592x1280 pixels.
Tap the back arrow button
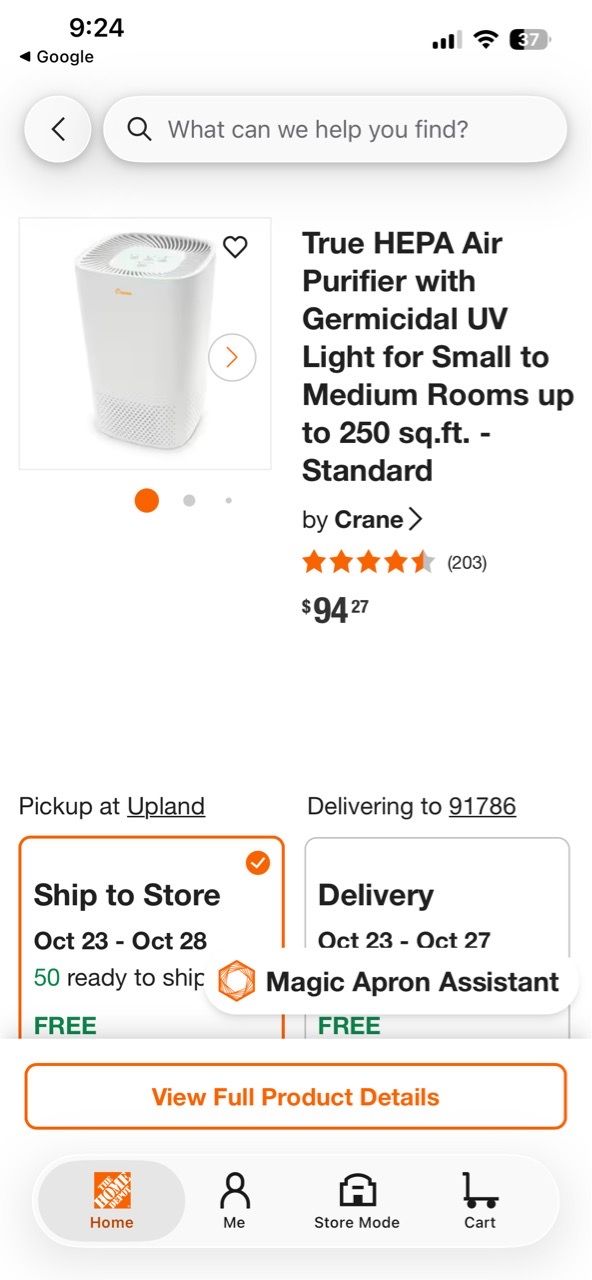58,129
